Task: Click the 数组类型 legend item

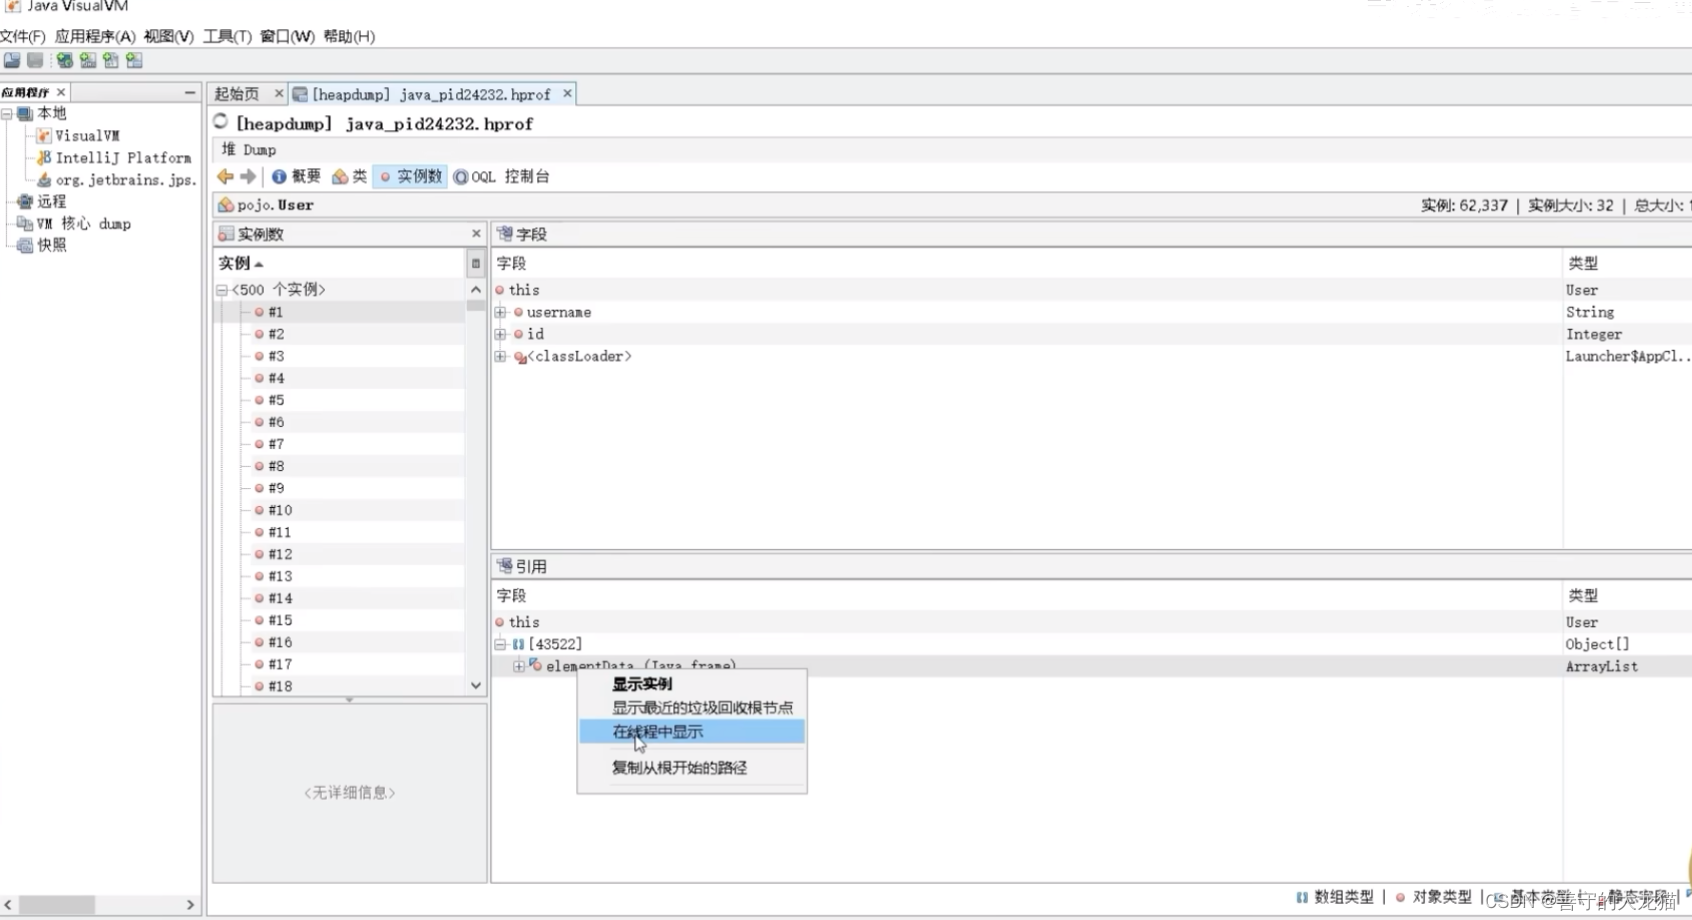Action: tap(1335, 897)
